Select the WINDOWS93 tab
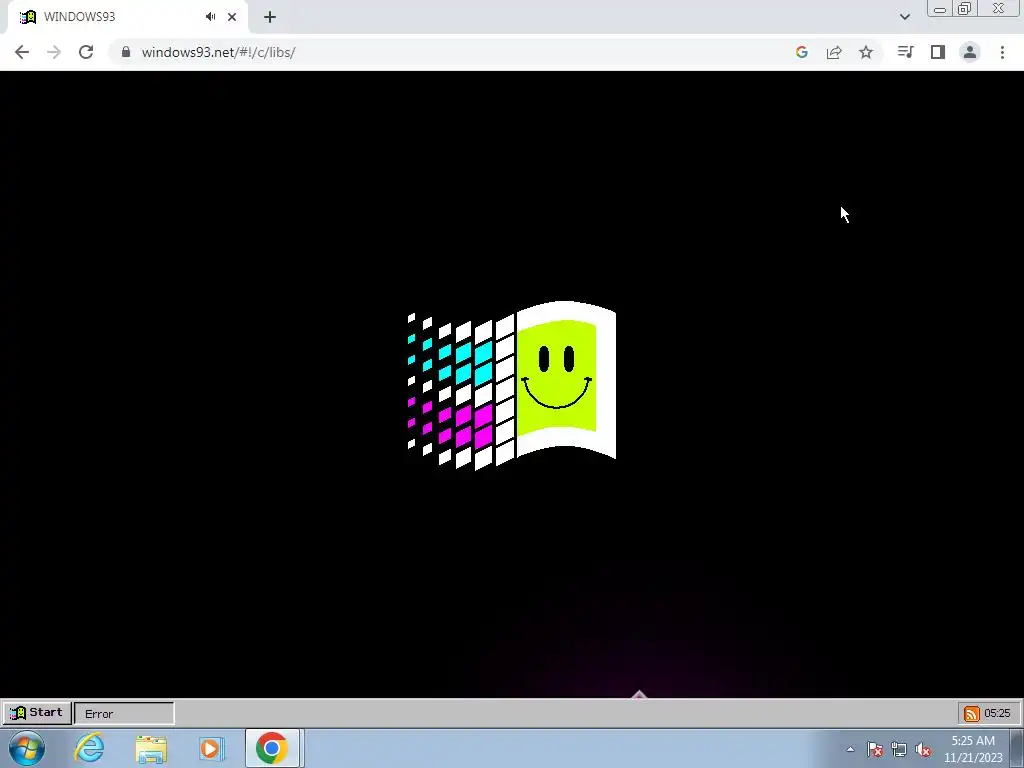This screenshot has width=1024, height=768. 127,17
